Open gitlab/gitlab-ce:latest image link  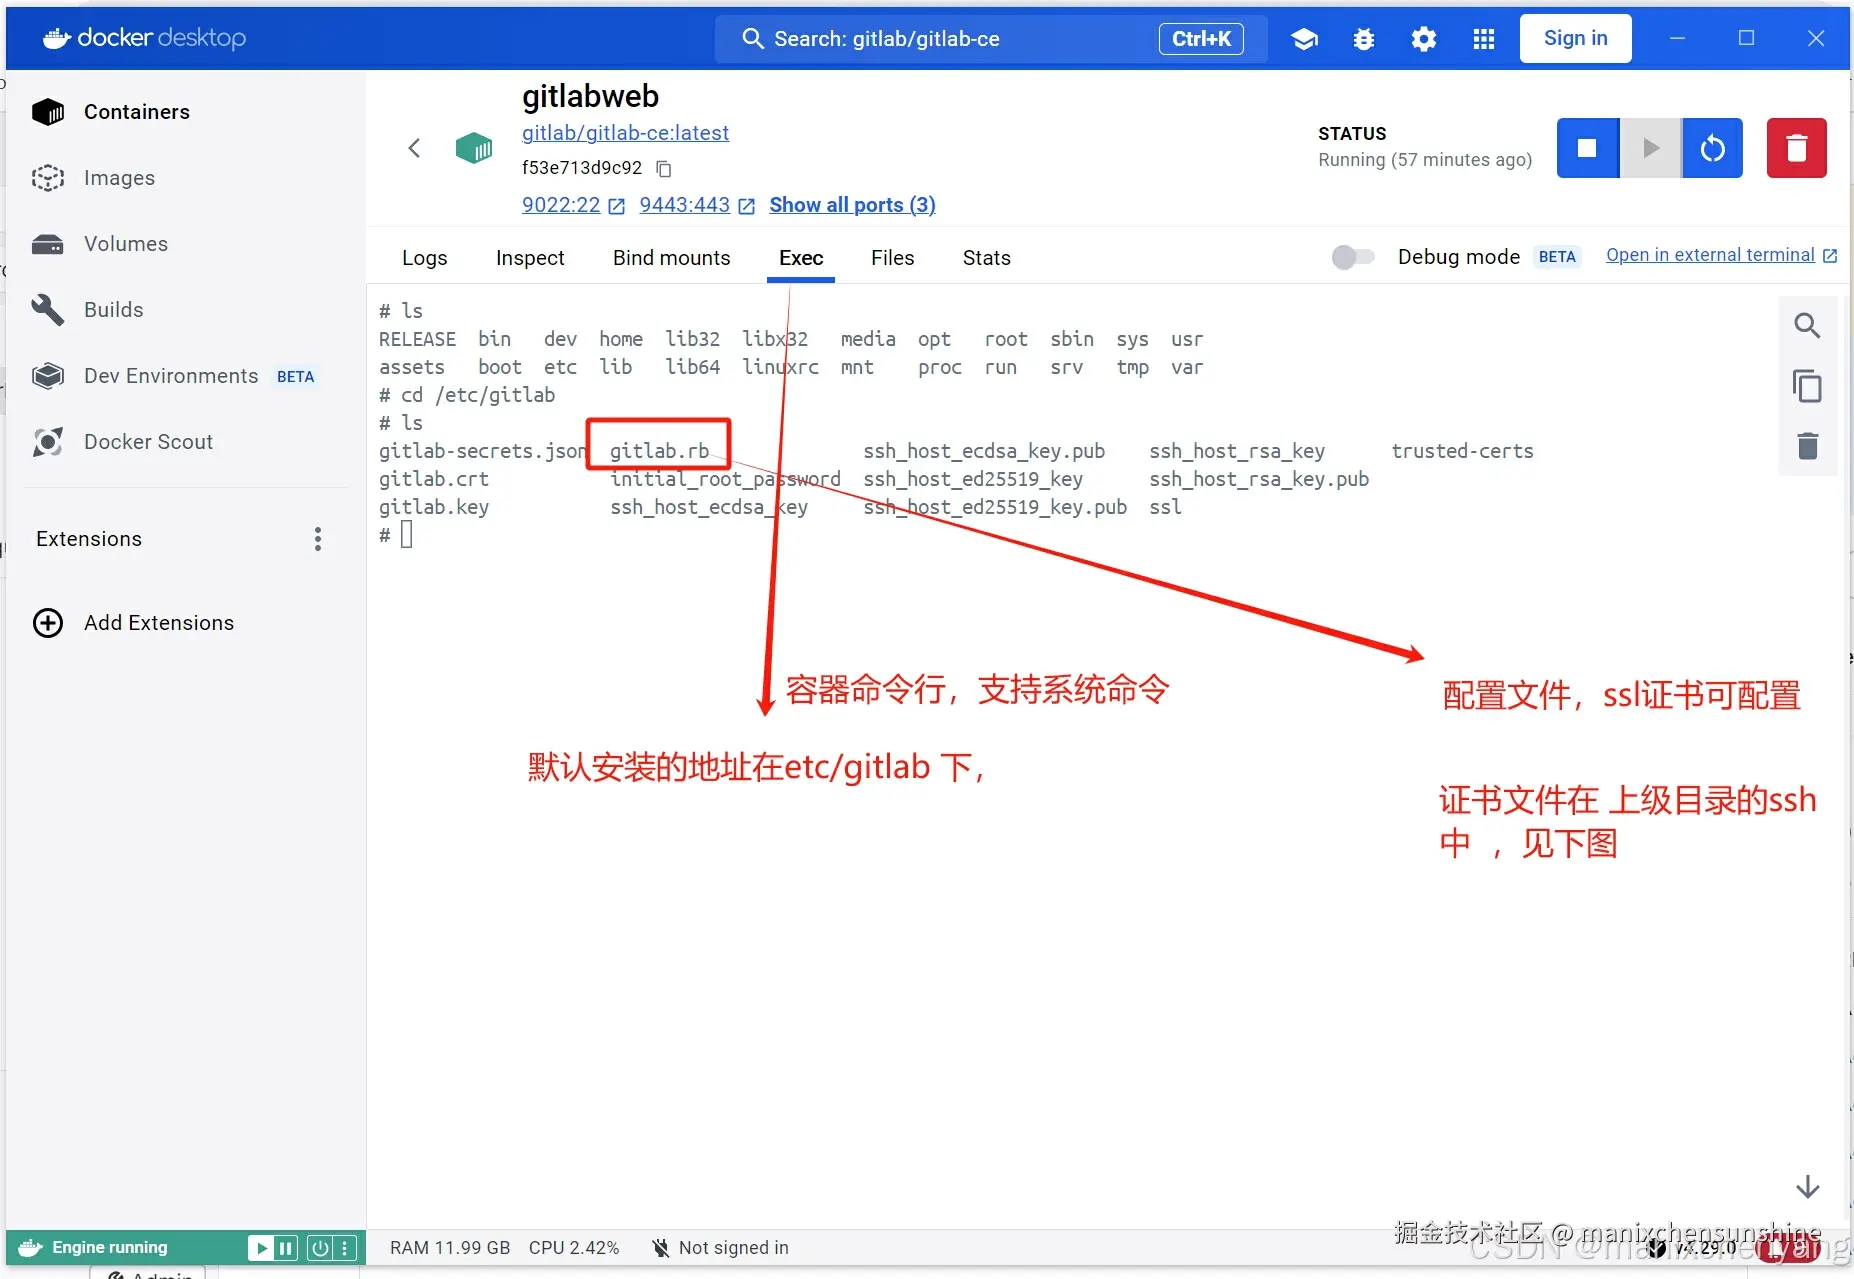point(625,132)
